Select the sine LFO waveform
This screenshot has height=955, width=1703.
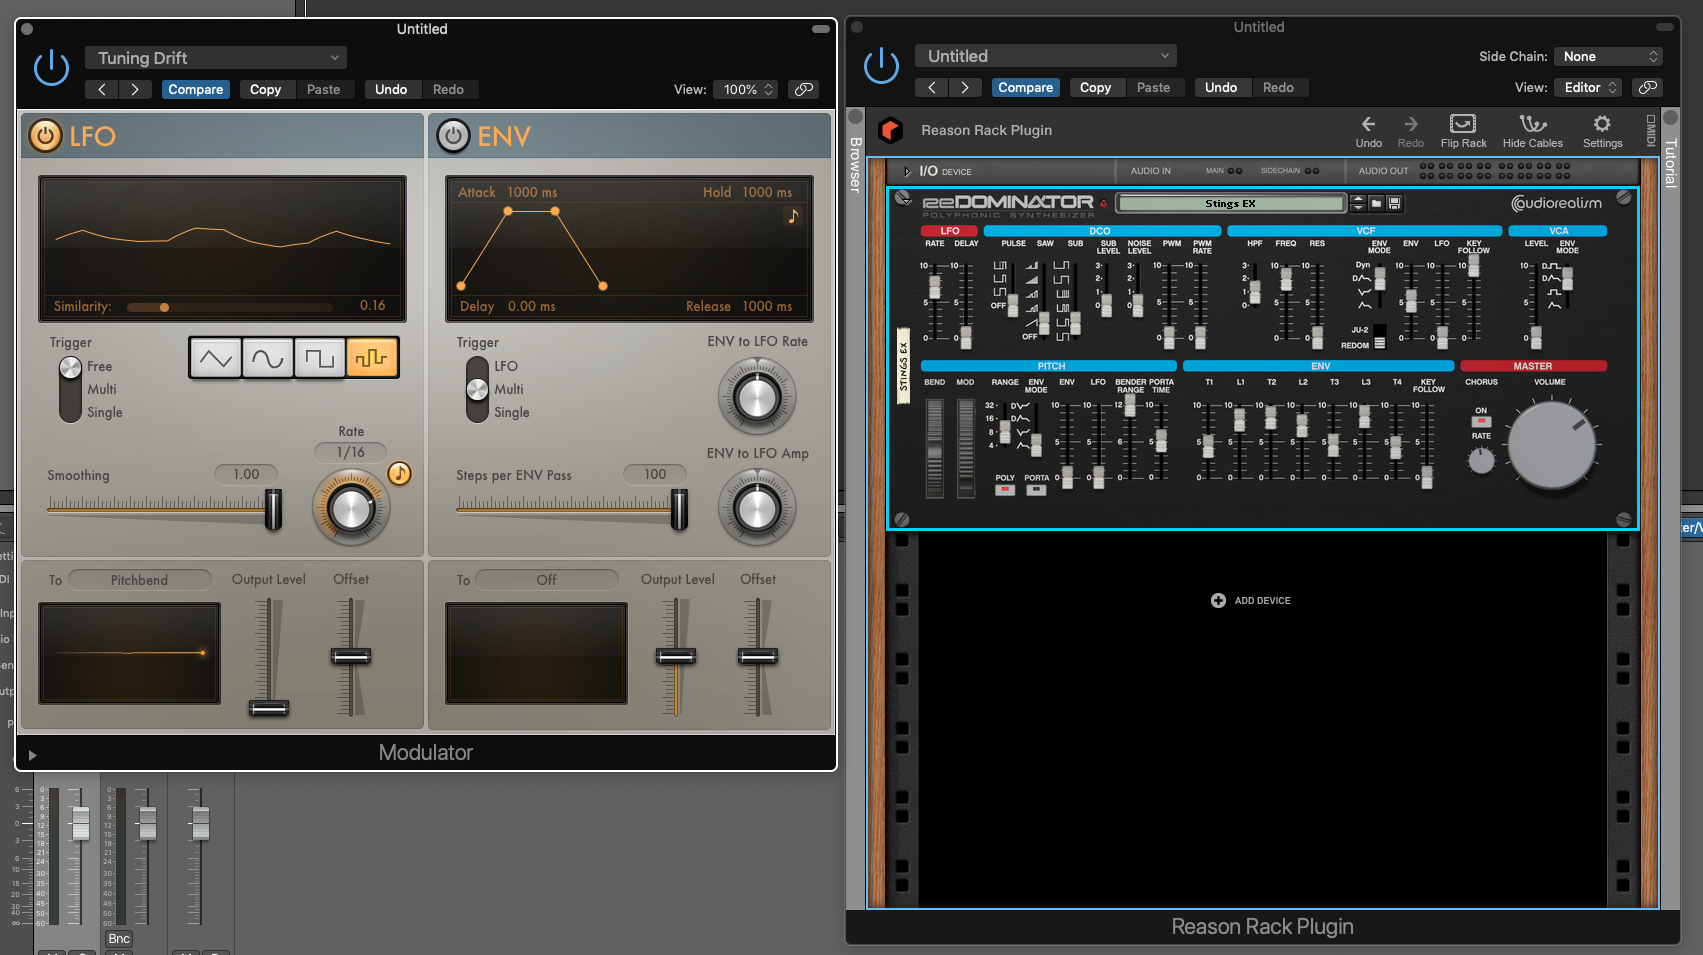coord(267,358)
